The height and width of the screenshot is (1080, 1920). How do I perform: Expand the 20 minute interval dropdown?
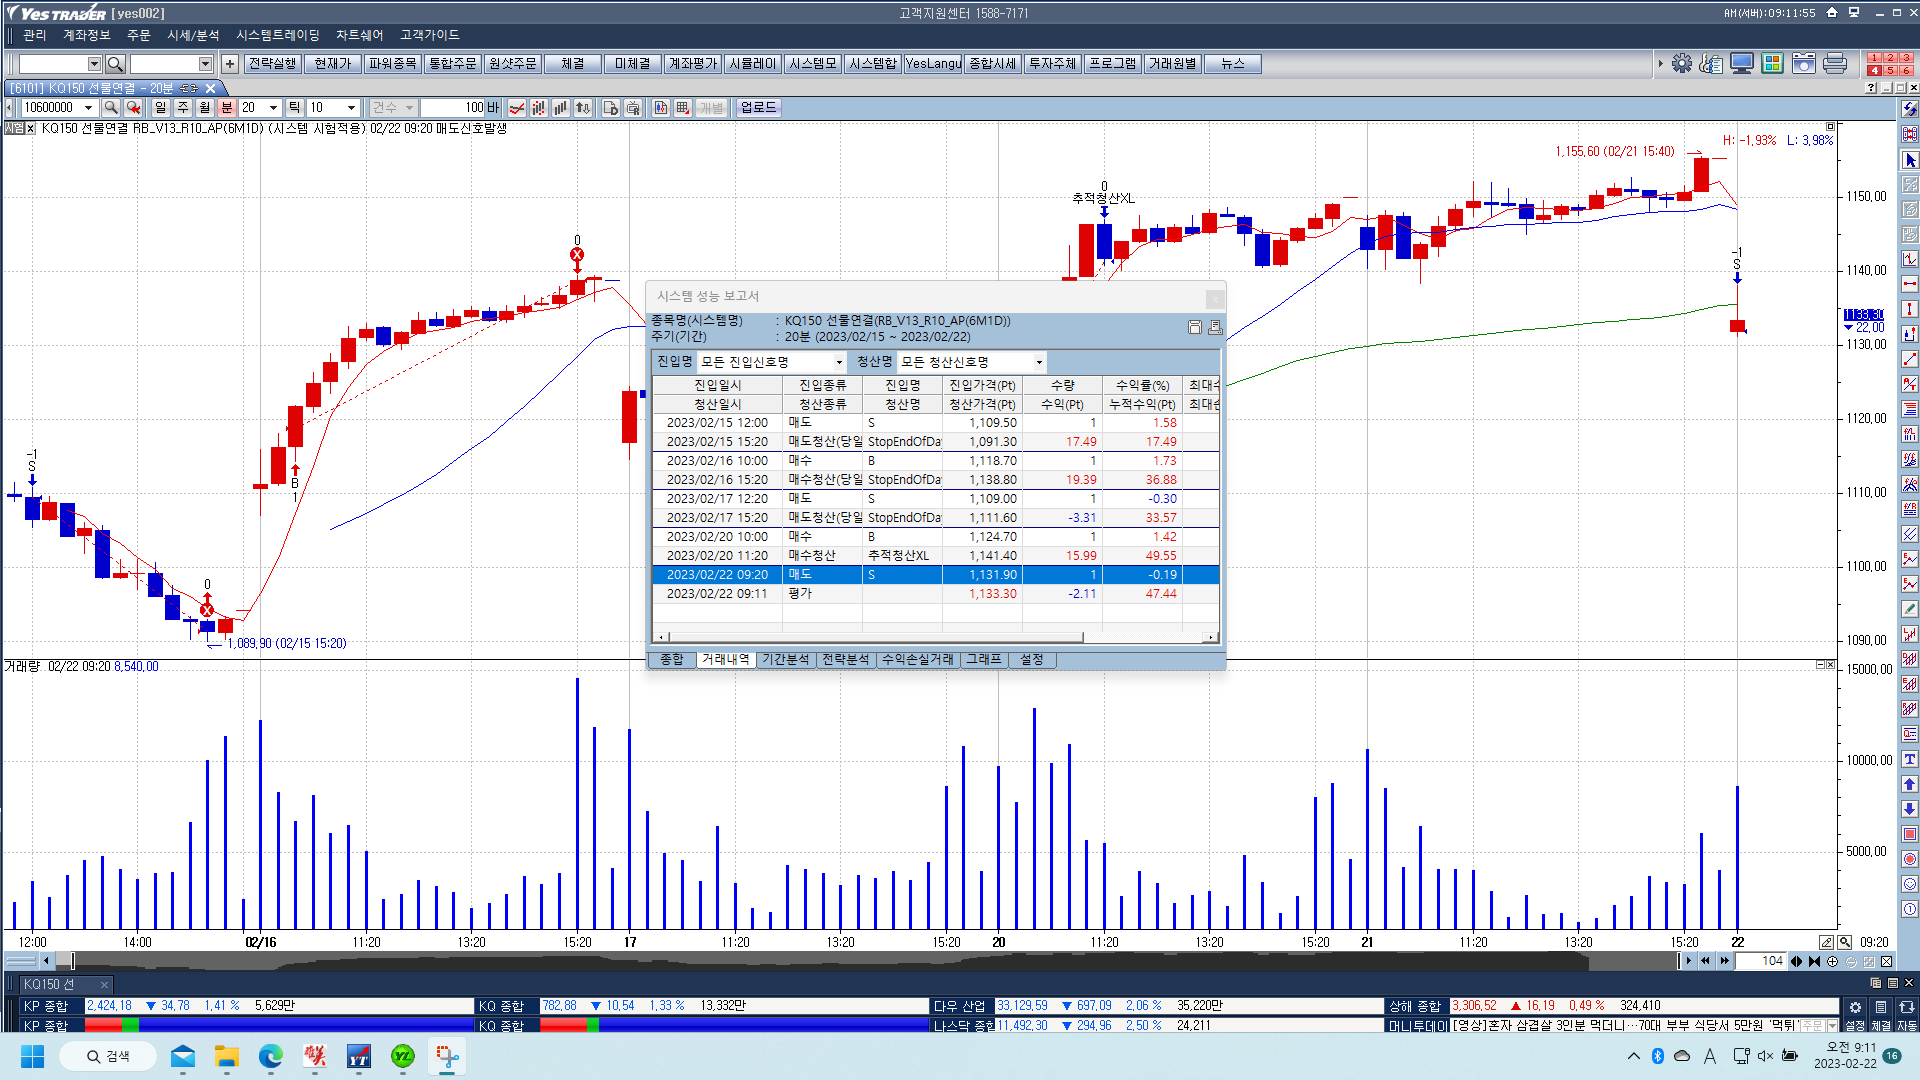tap(273, 107)
